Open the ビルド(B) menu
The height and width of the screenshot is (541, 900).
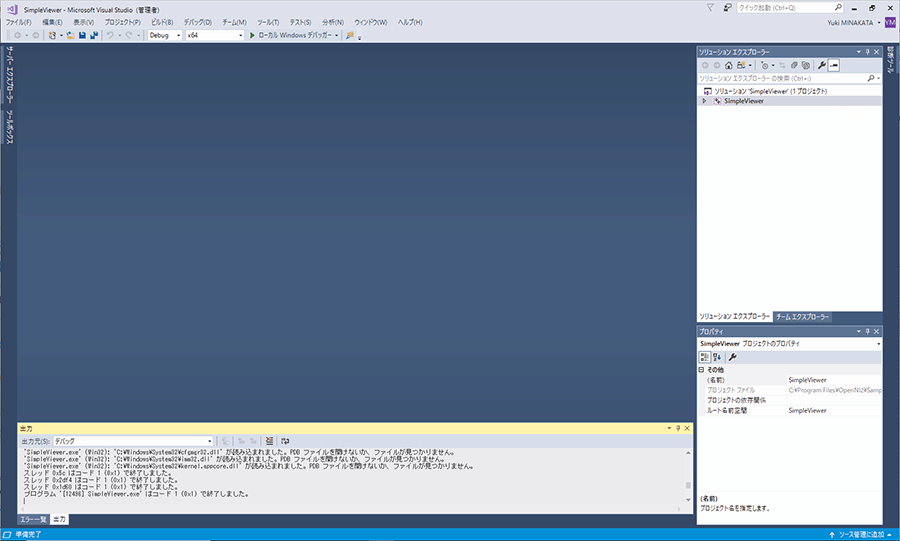click(162, 22)
